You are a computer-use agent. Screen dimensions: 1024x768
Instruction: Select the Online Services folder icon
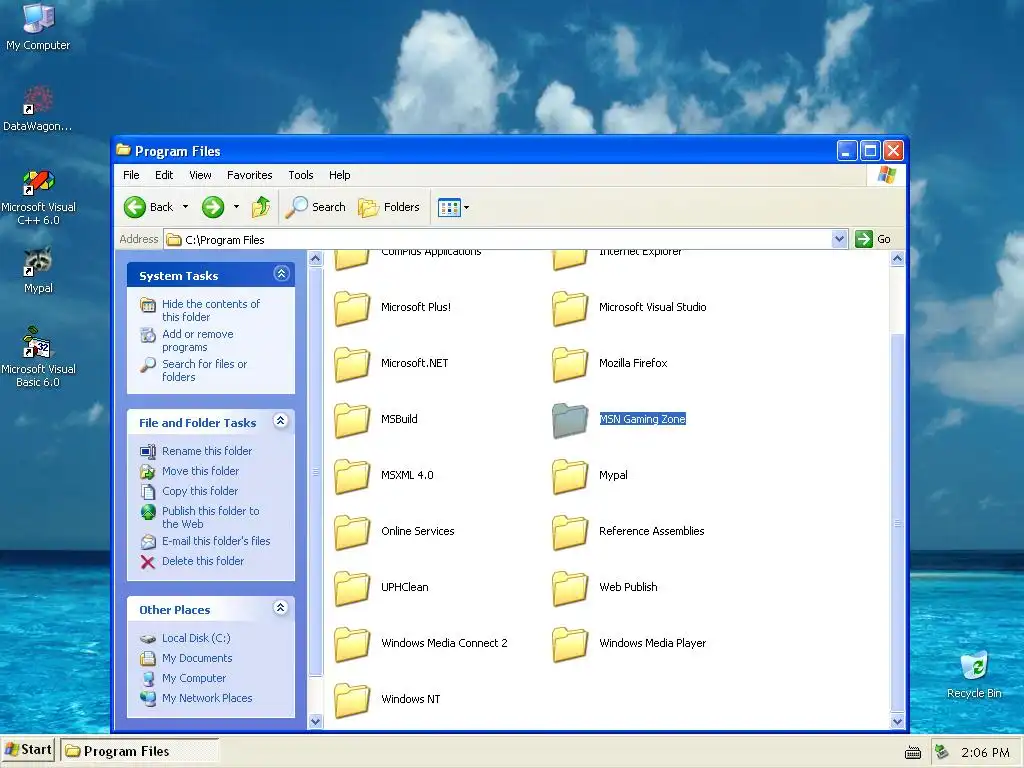click(352, 532)
